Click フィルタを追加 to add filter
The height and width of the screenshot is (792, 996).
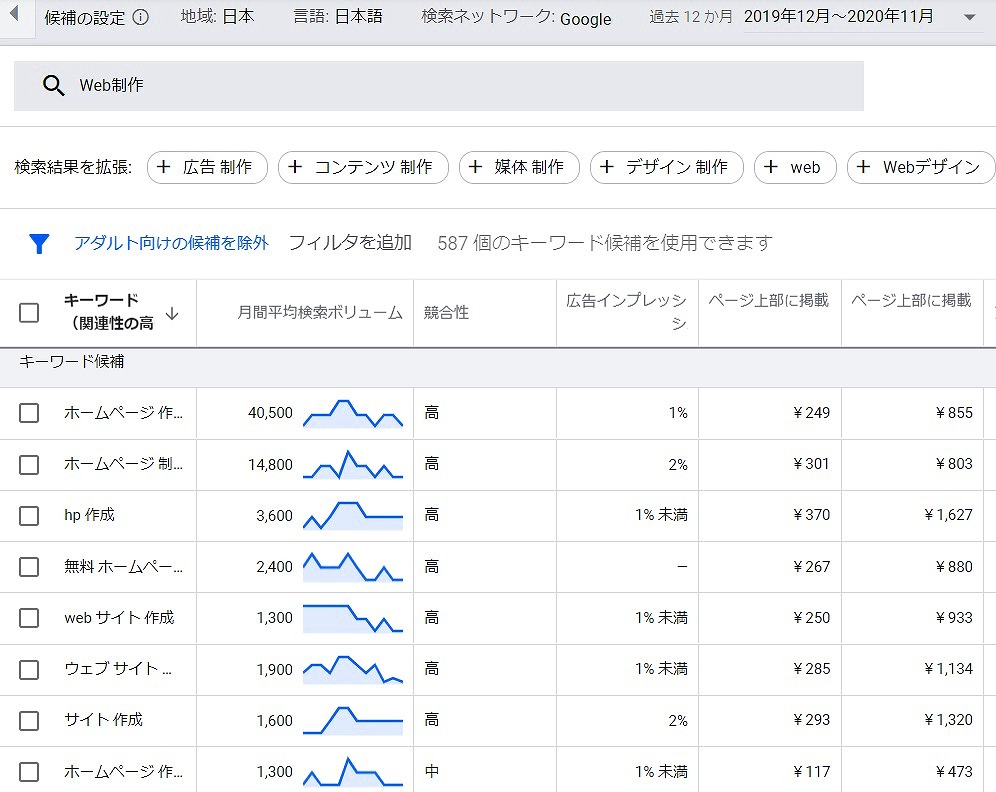350,242
